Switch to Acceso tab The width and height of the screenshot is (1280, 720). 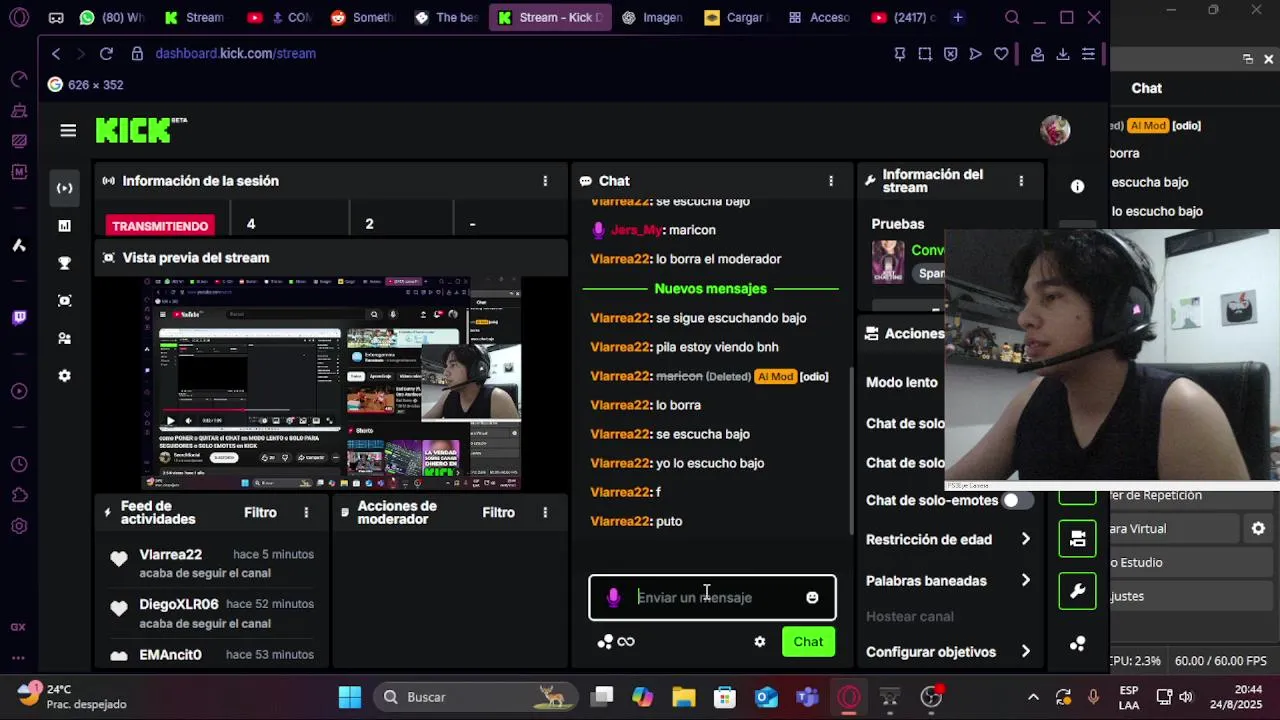[x=819, y=18]
